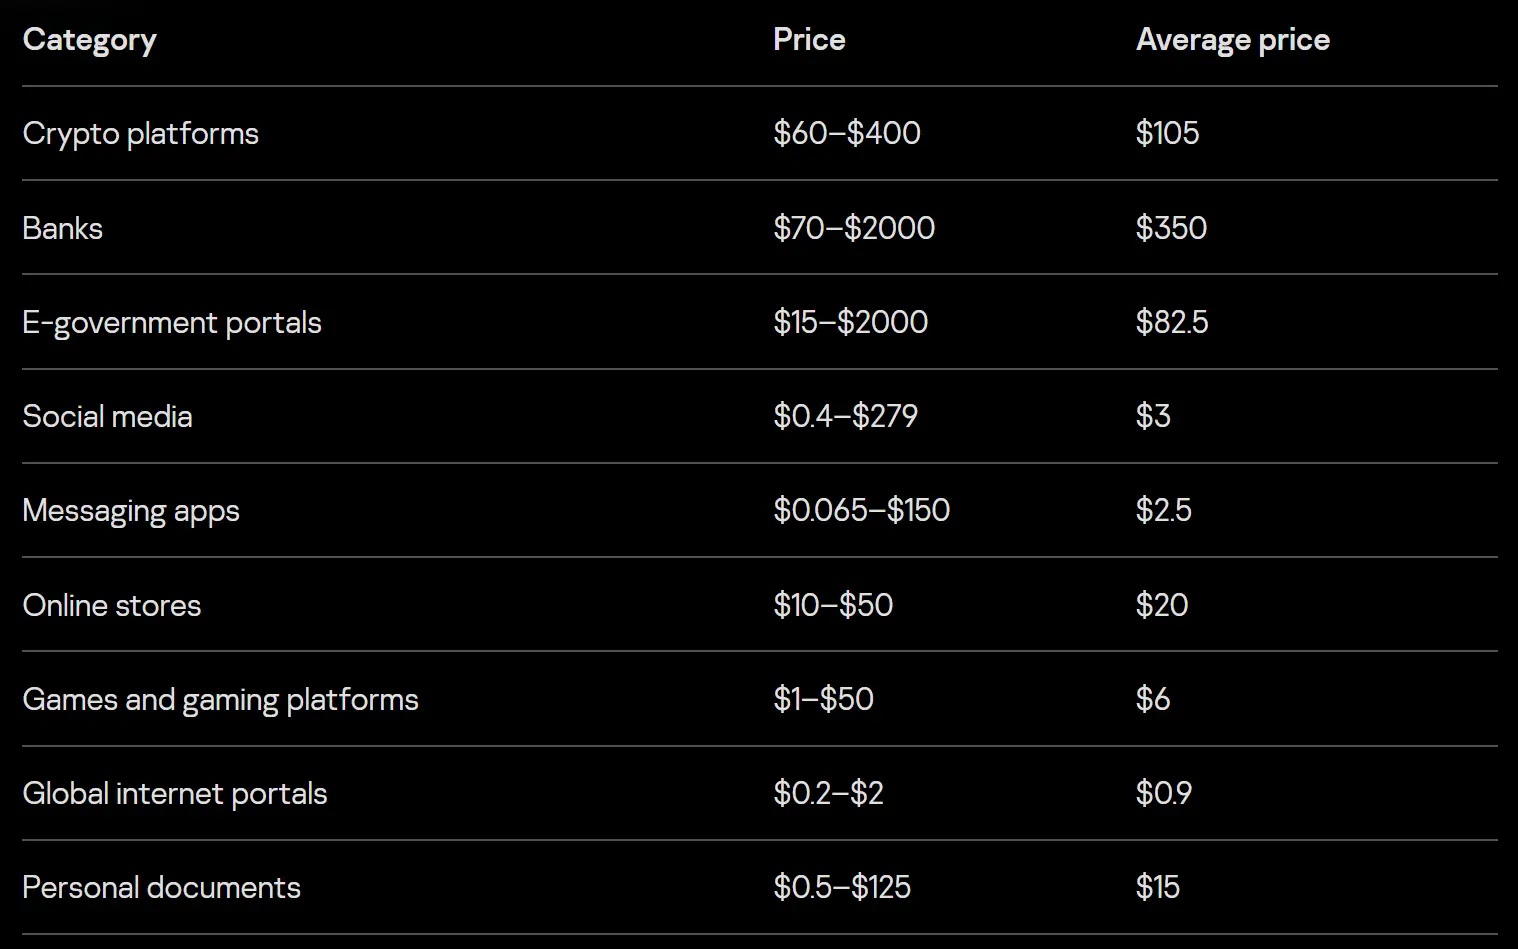This screenshot has height=949, width=1518.
Task: Click the Crypto platforms row label
Action: pyautogui.click(x=140, y=134)
